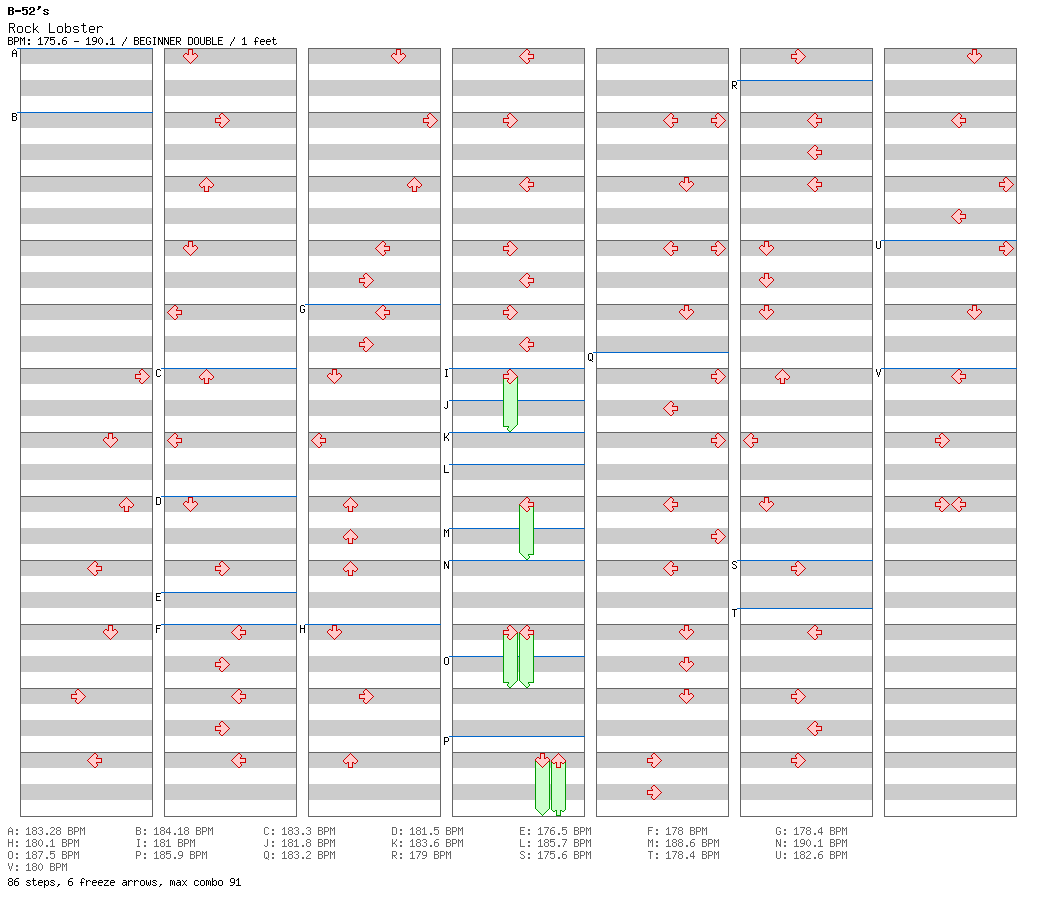The image size is (1040, 912).
Task: Select legend entry "C: 183.3 BPM"
Action: [299, 832]
